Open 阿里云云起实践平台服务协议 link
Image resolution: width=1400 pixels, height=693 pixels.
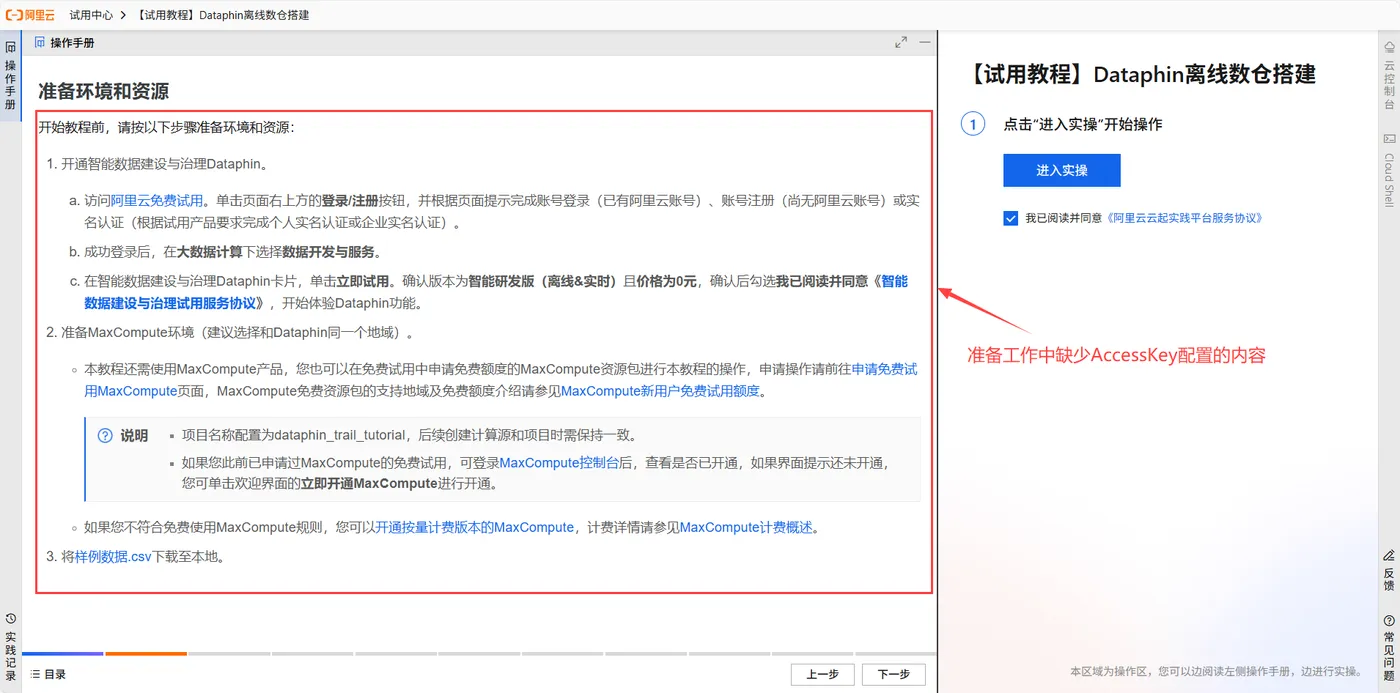(x=1184, y=218)
